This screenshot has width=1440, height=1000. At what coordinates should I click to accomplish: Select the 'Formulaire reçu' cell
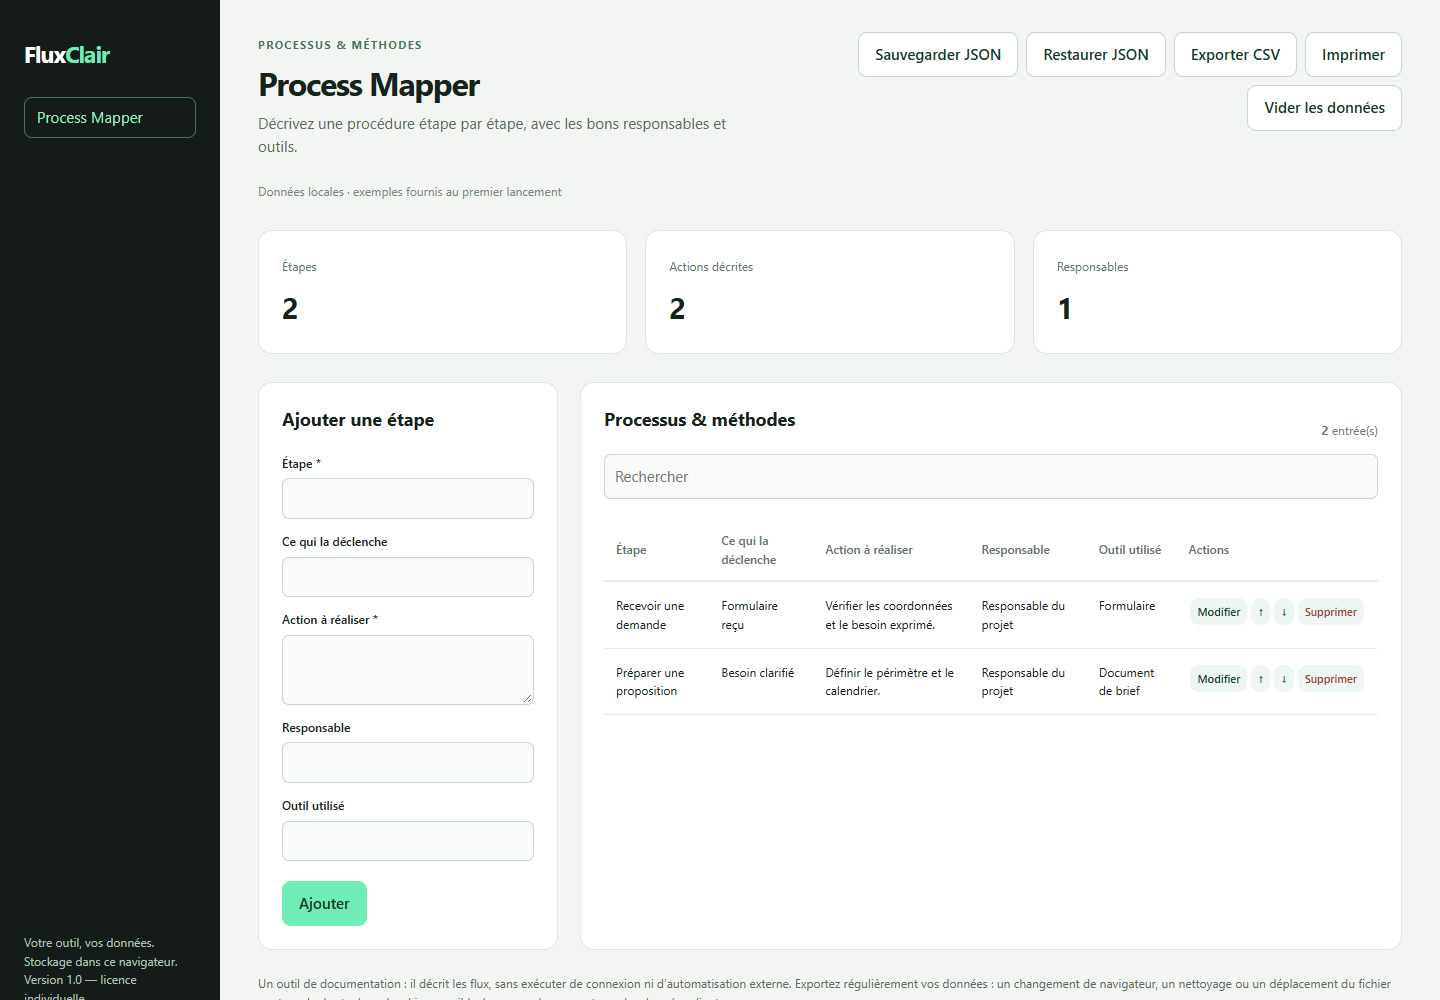(x=761, y=615)
